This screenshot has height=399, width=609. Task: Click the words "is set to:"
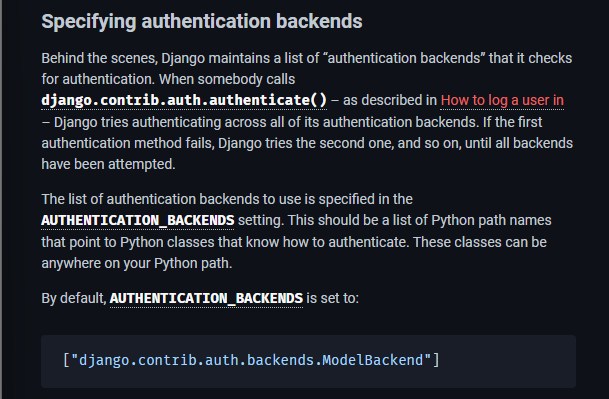tap(332, 298)
